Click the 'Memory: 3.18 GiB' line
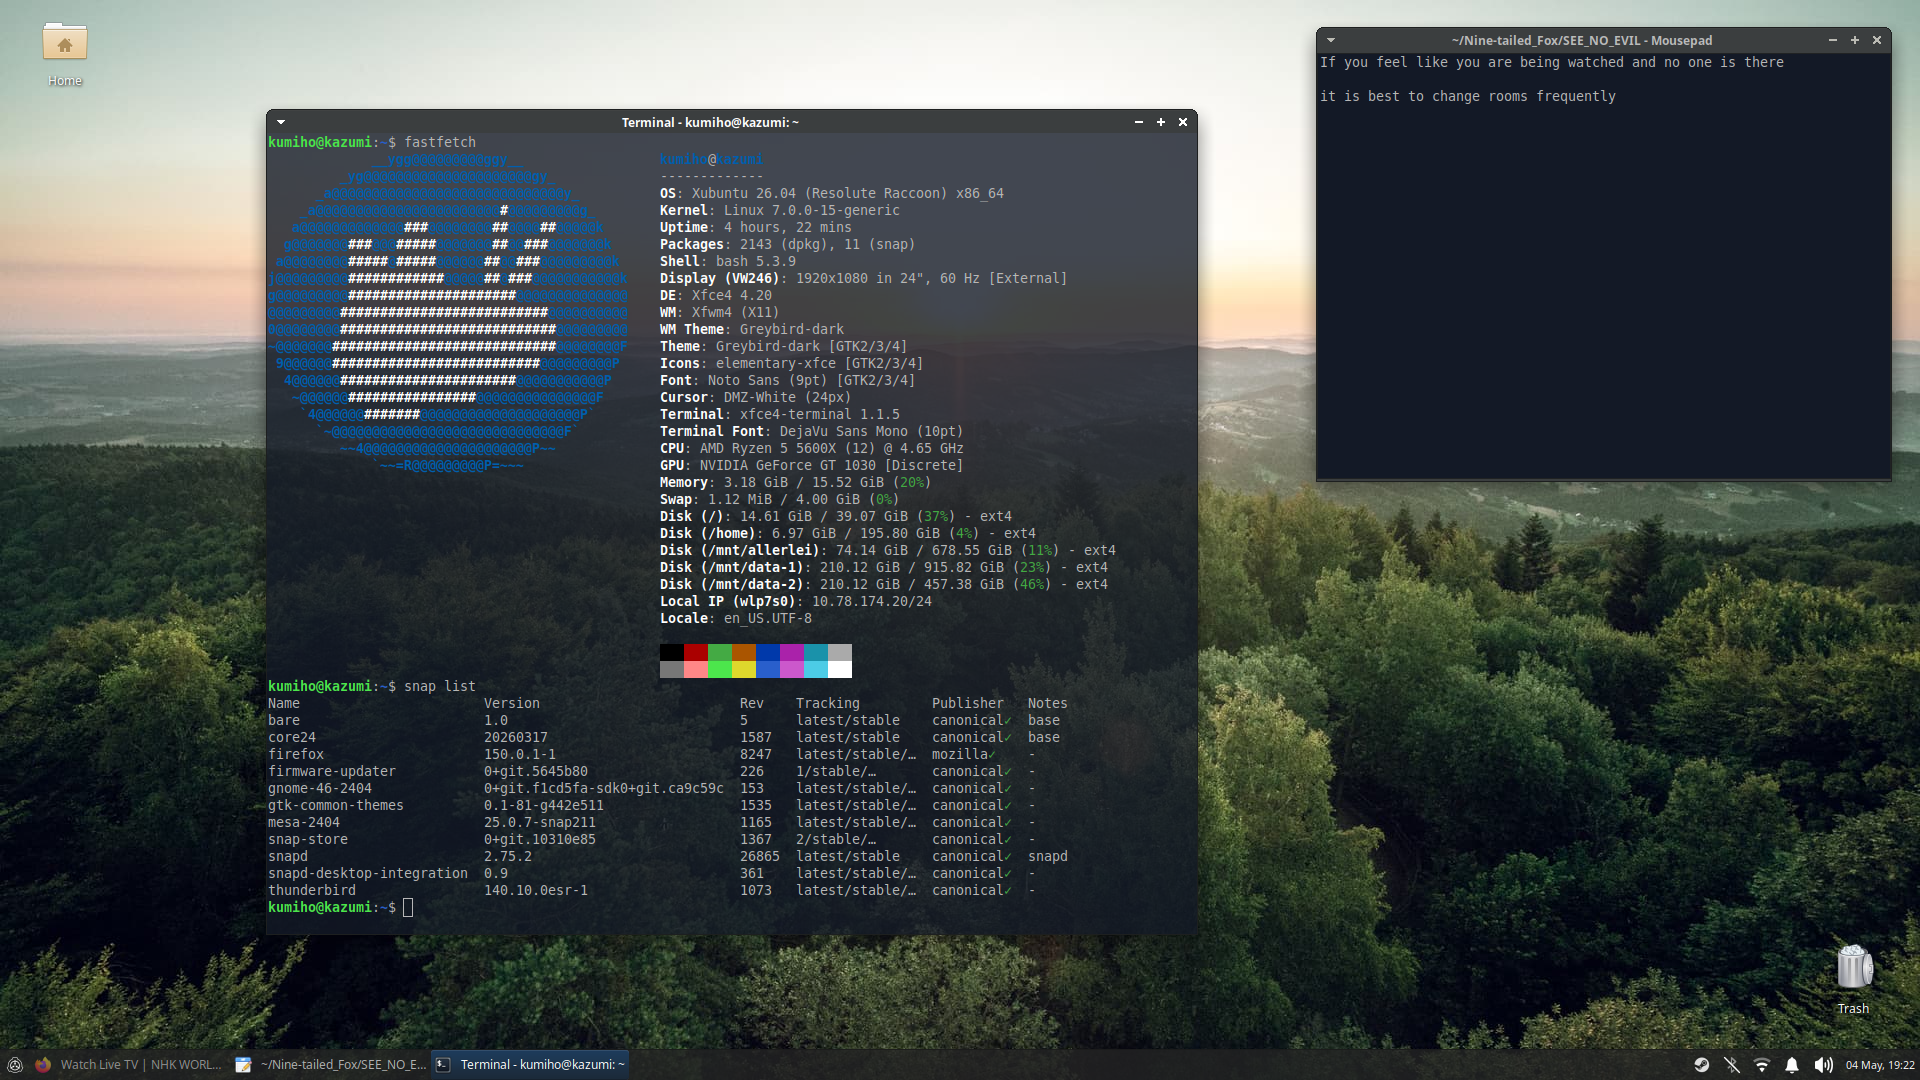Screen dimensions: 1920x1080 coord(796,482)
